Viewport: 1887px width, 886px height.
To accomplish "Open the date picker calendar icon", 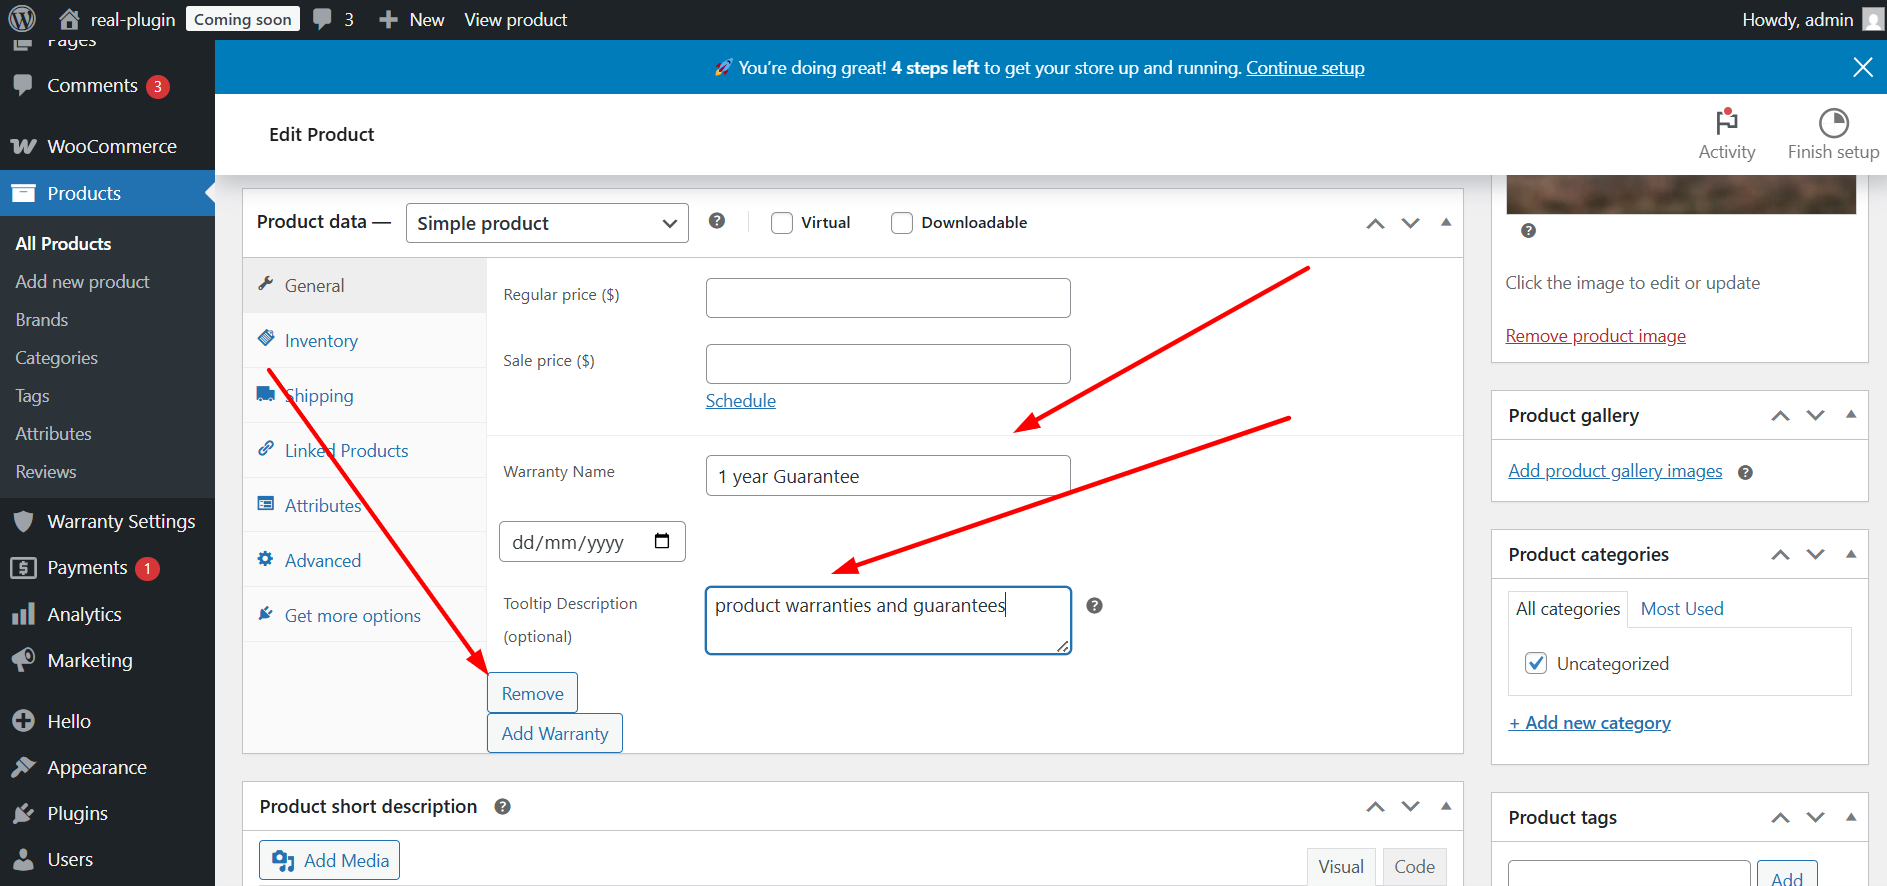I will (661, 541).
